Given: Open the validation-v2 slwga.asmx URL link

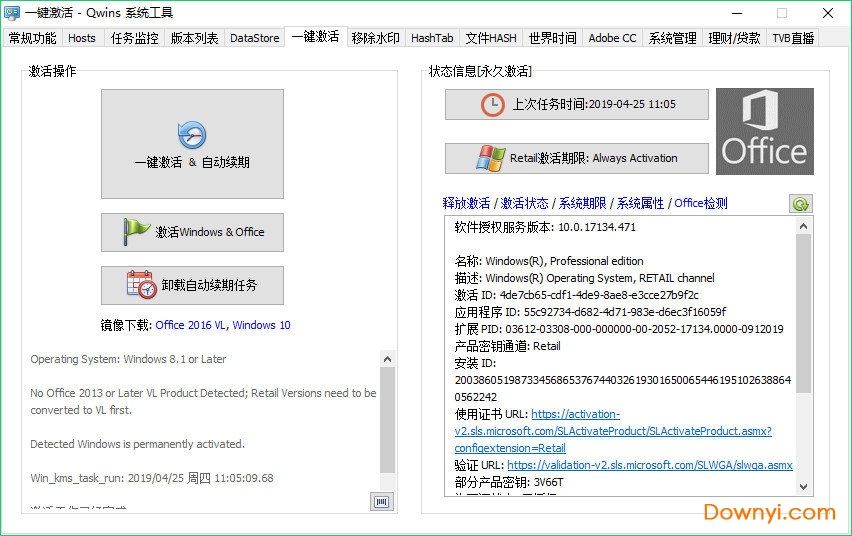Looking at the screenshot, I should tap(650, 465).
